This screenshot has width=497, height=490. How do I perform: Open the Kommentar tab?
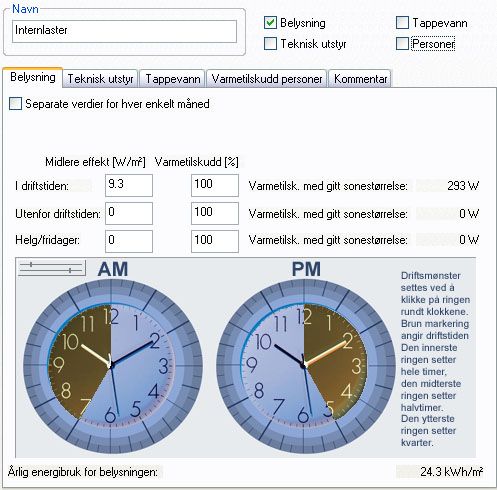[360, 79]
